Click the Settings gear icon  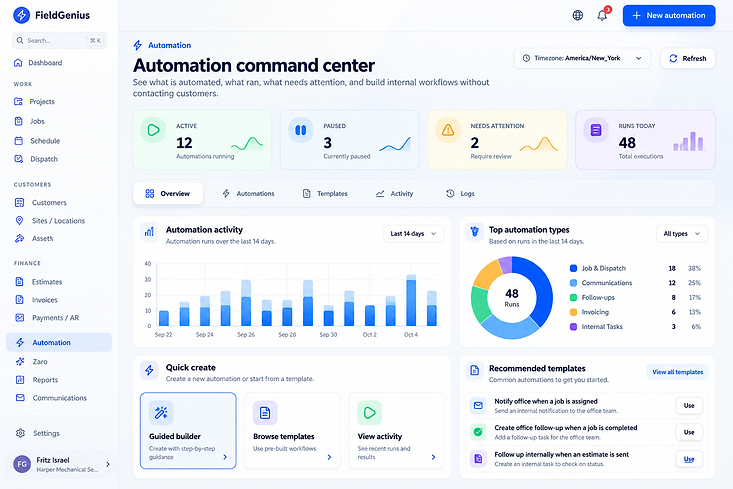[20, 433]
